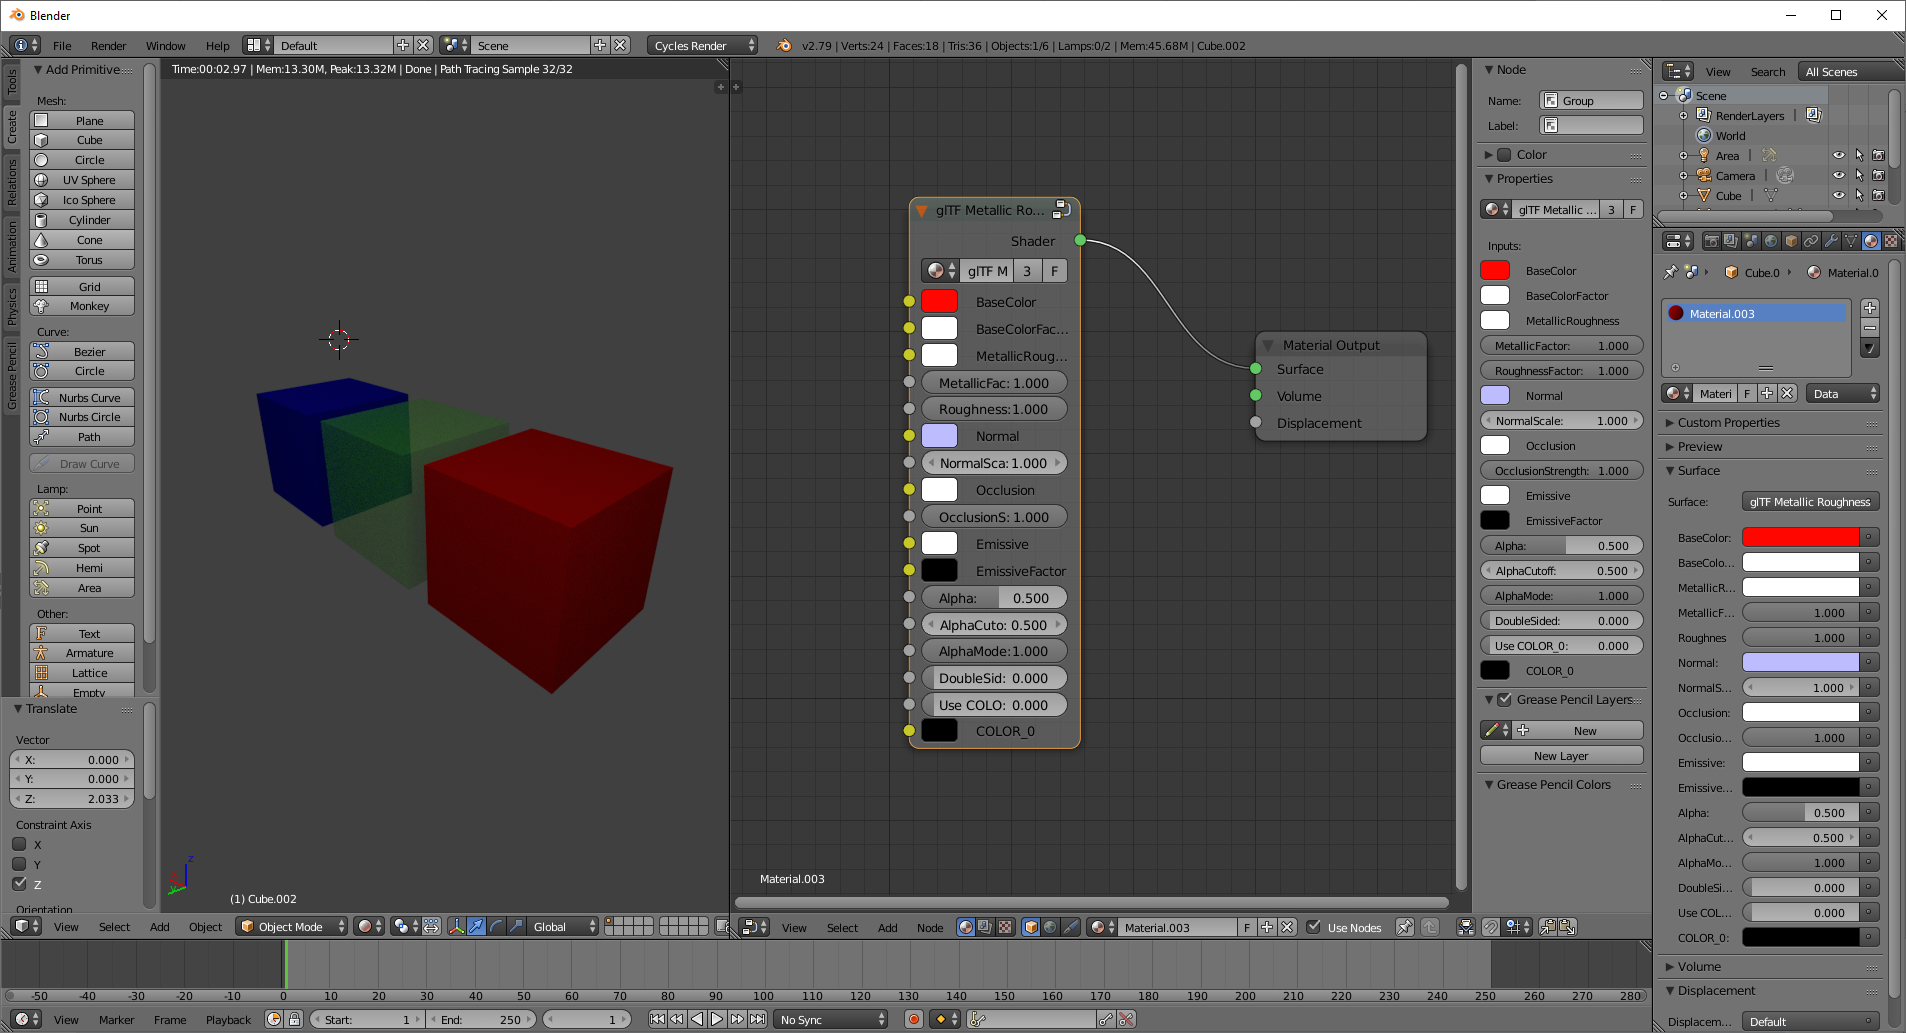Click the New Layer grease pencil button

[1561, 756]
